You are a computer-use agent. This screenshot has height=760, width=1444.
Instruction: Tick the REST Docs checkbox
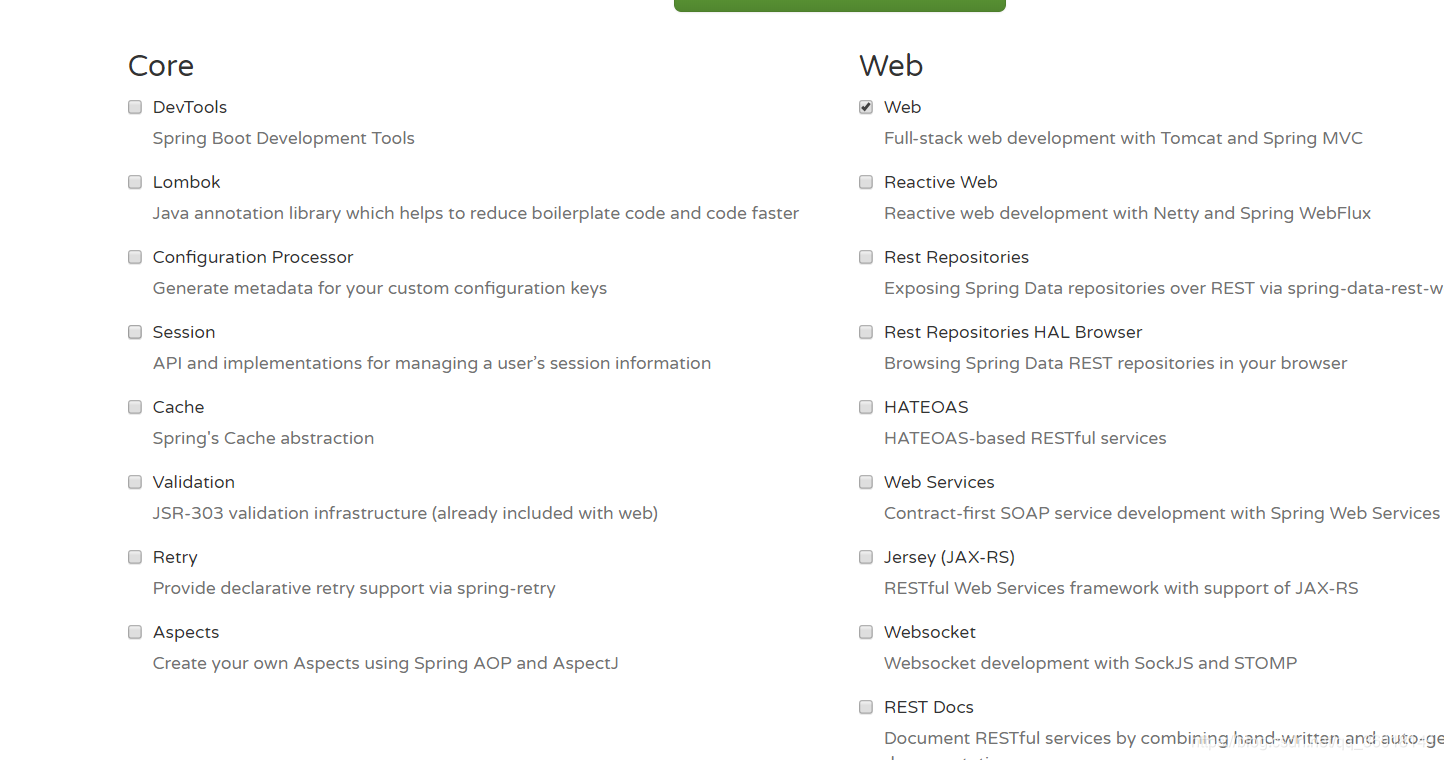(x=866, y=707)
